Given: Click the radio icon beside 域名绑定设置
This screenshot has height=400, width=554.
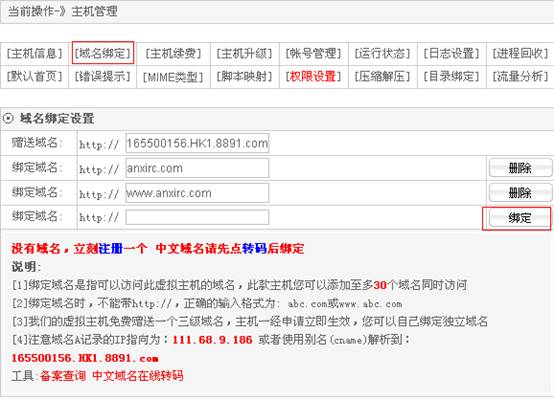Looking at the screenshot, I should tap(8, 118).
